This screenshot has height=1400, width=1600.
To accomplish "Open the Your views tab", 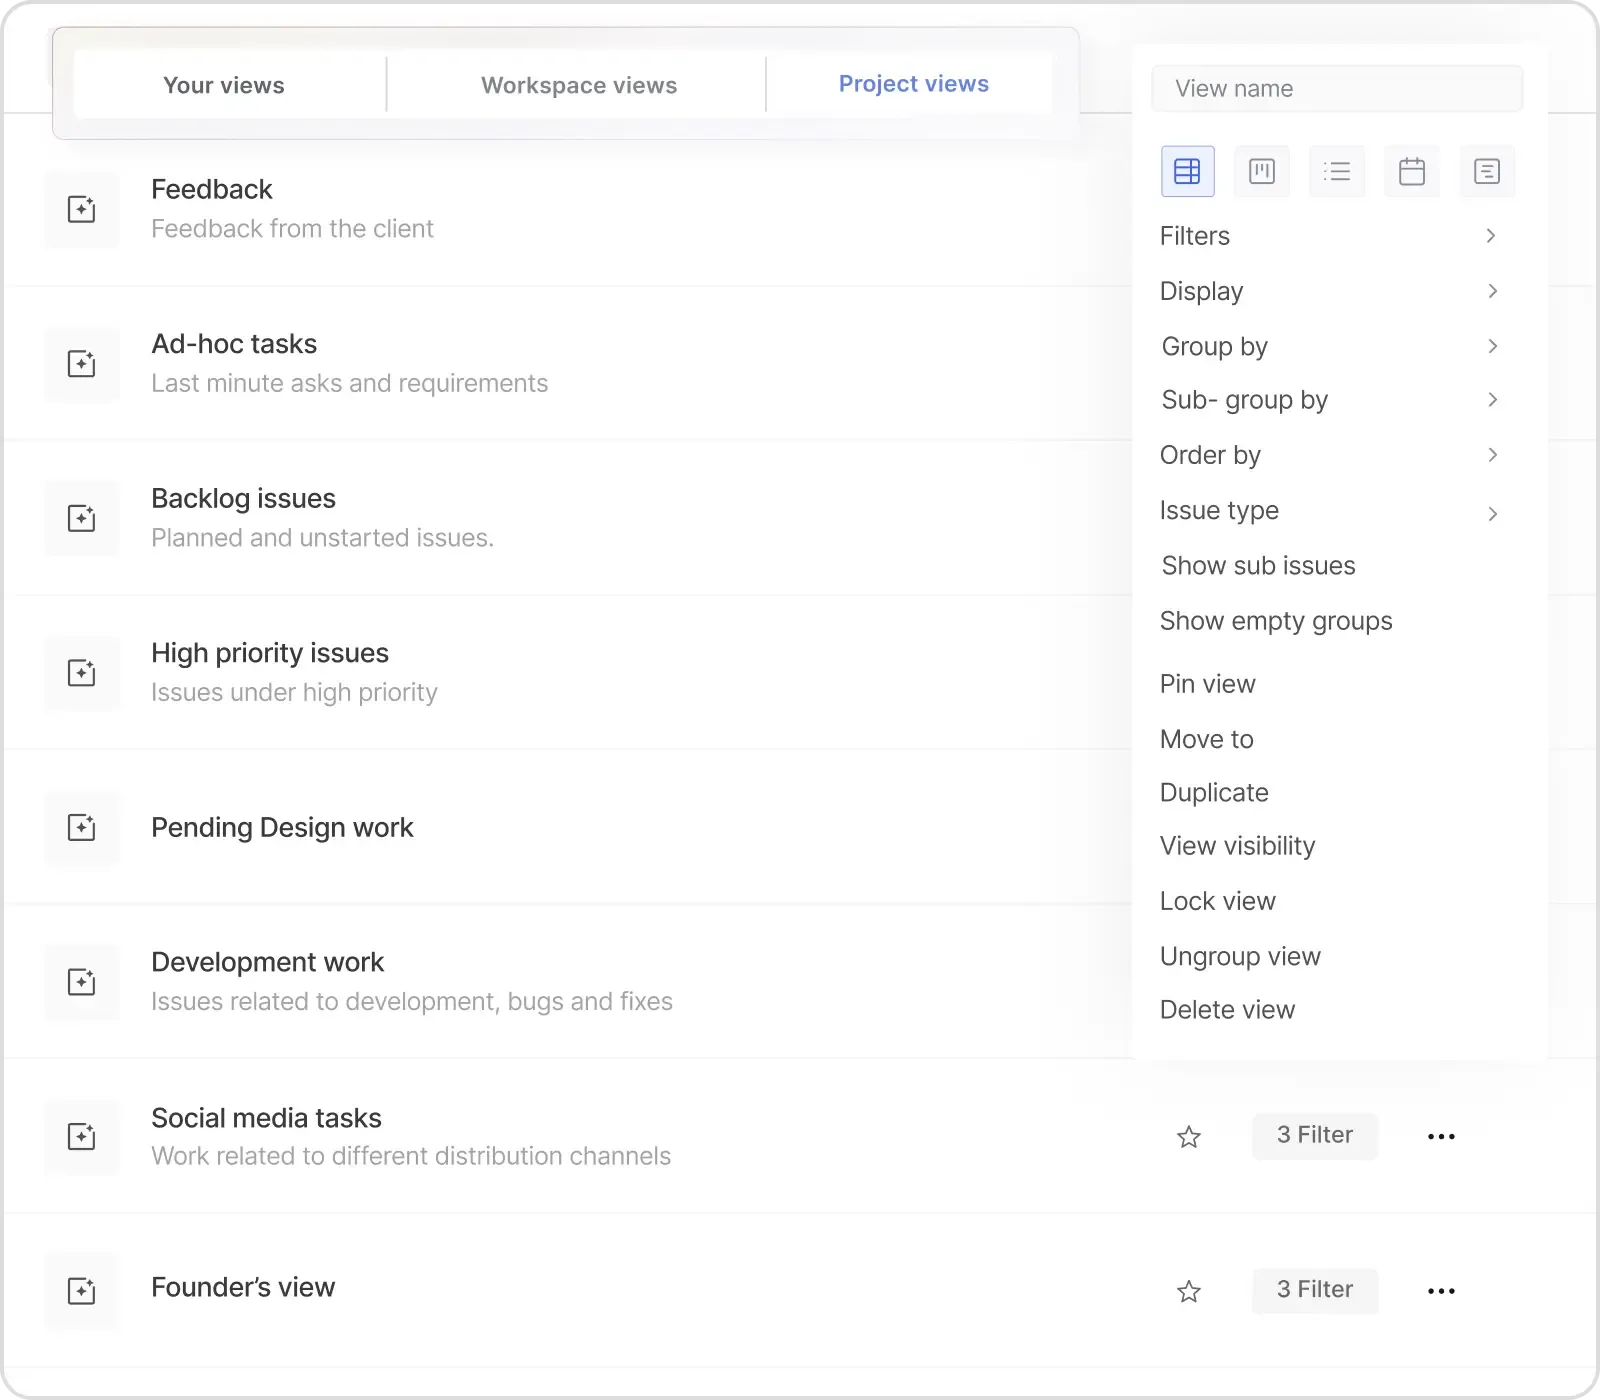I will (224, 85).
